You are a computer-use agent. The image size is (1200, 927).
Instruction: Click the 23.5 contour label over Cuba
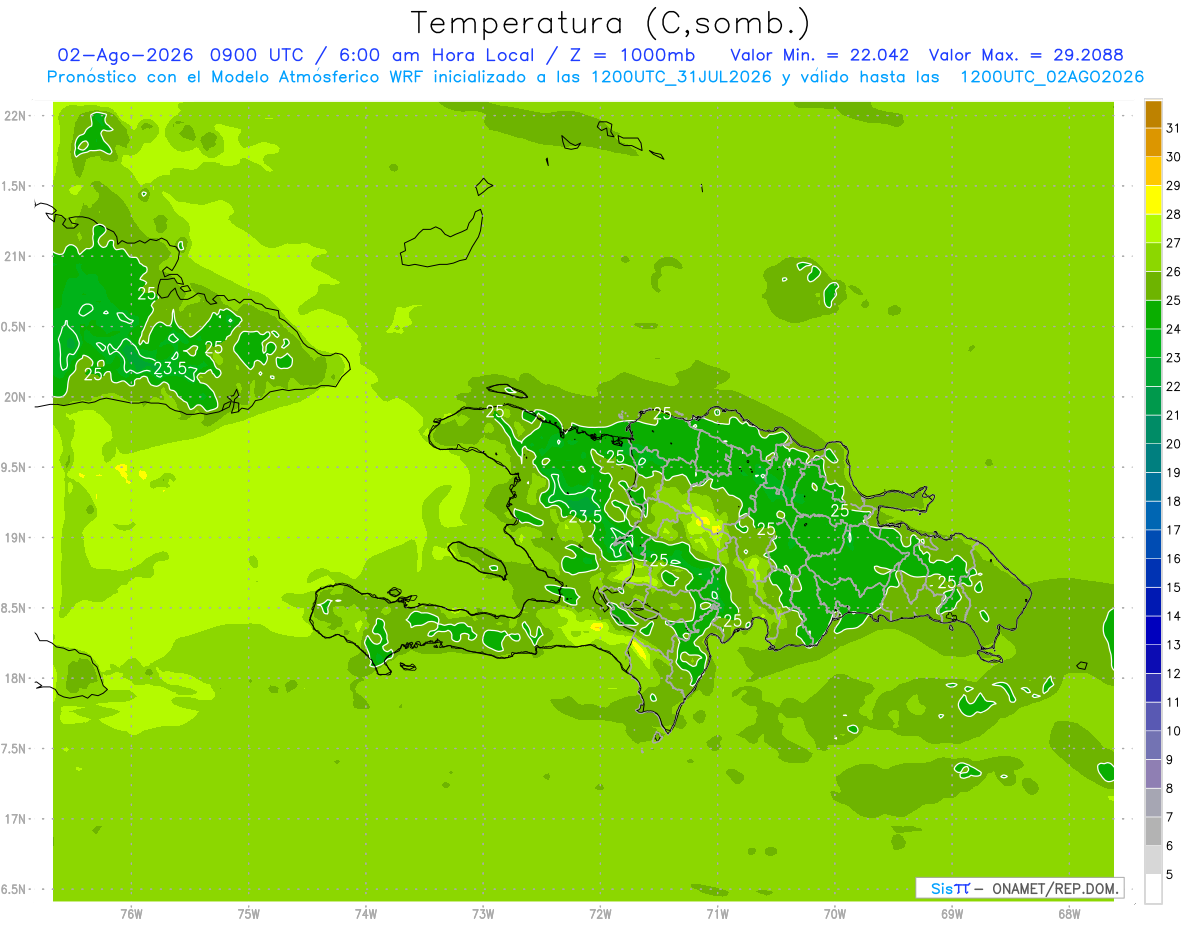pos(171,369)
